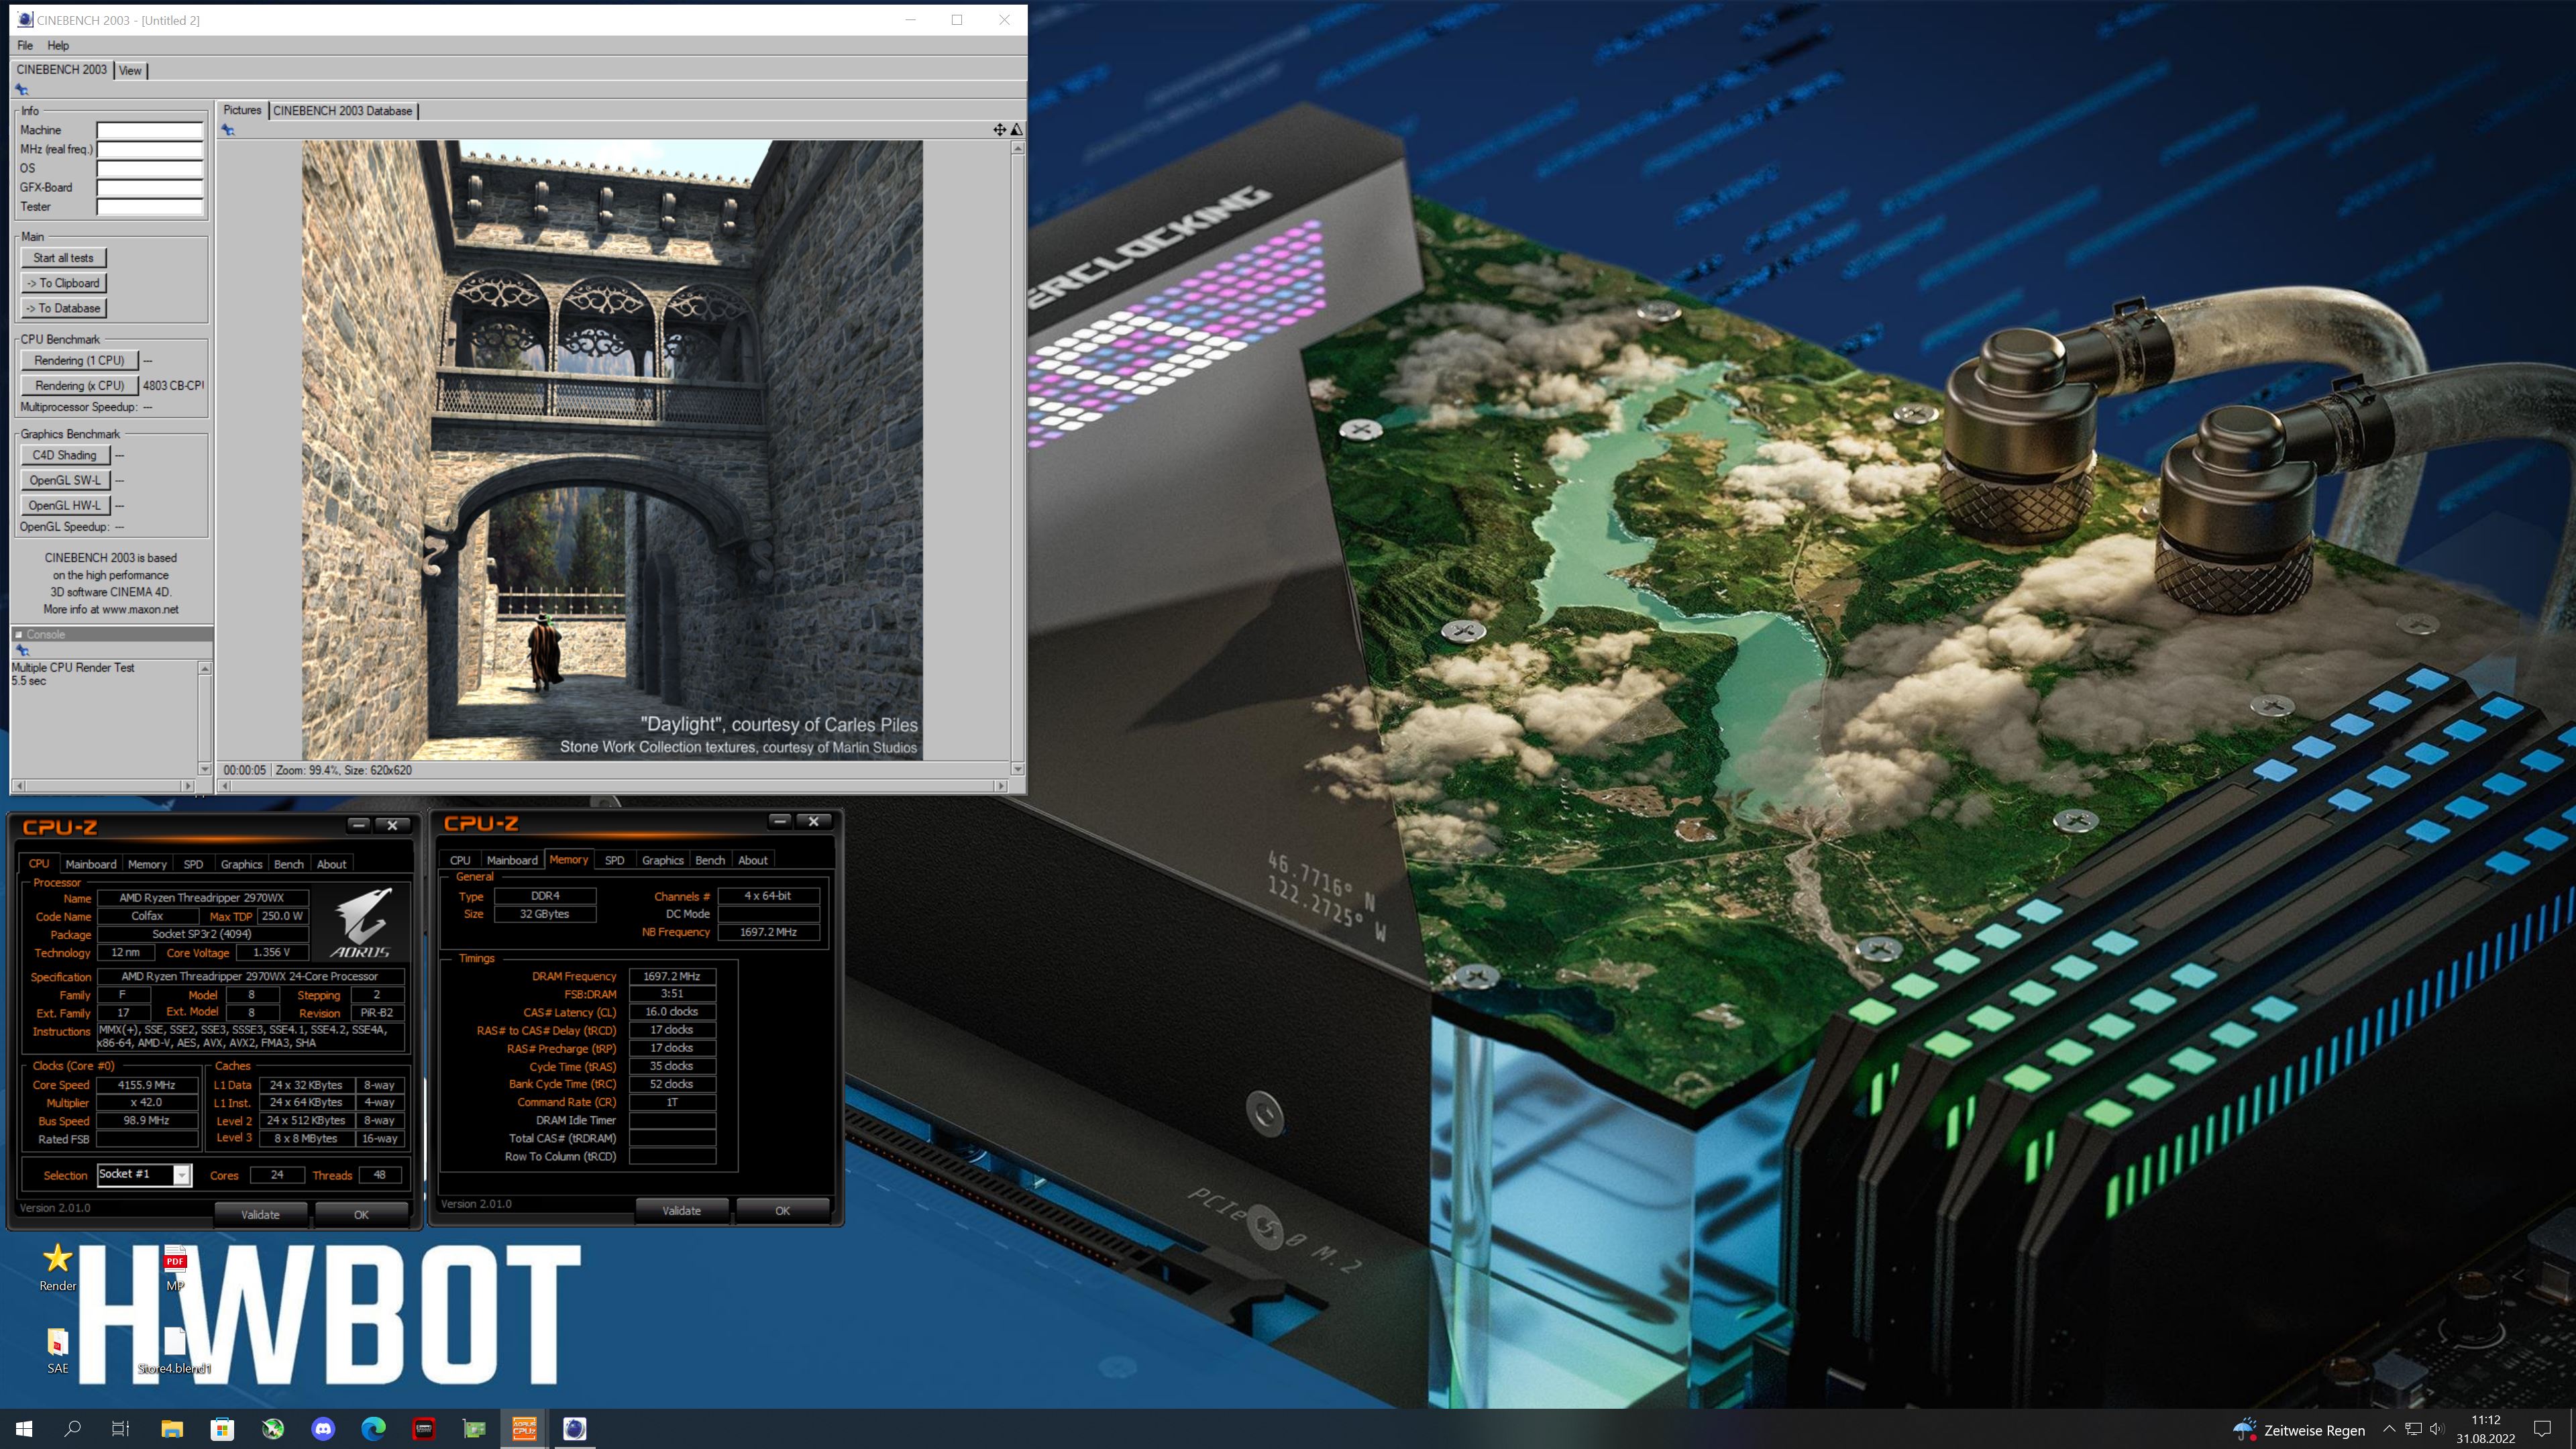This screenshot has width=2576, height=1449.
Task: Launch File Explorer from the taskbar
Action: coord(172,1429)
